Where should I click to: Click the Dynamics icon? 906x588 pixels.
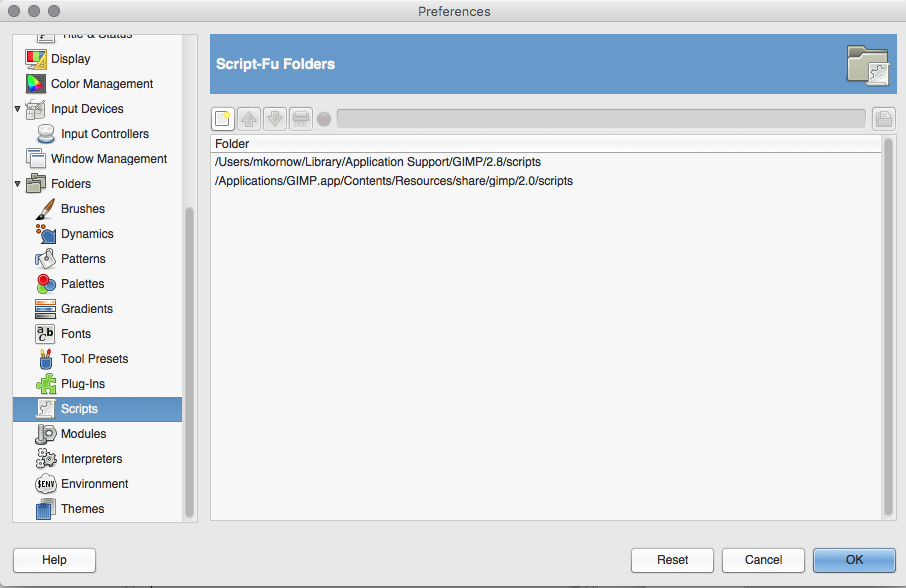click(46, 234)
